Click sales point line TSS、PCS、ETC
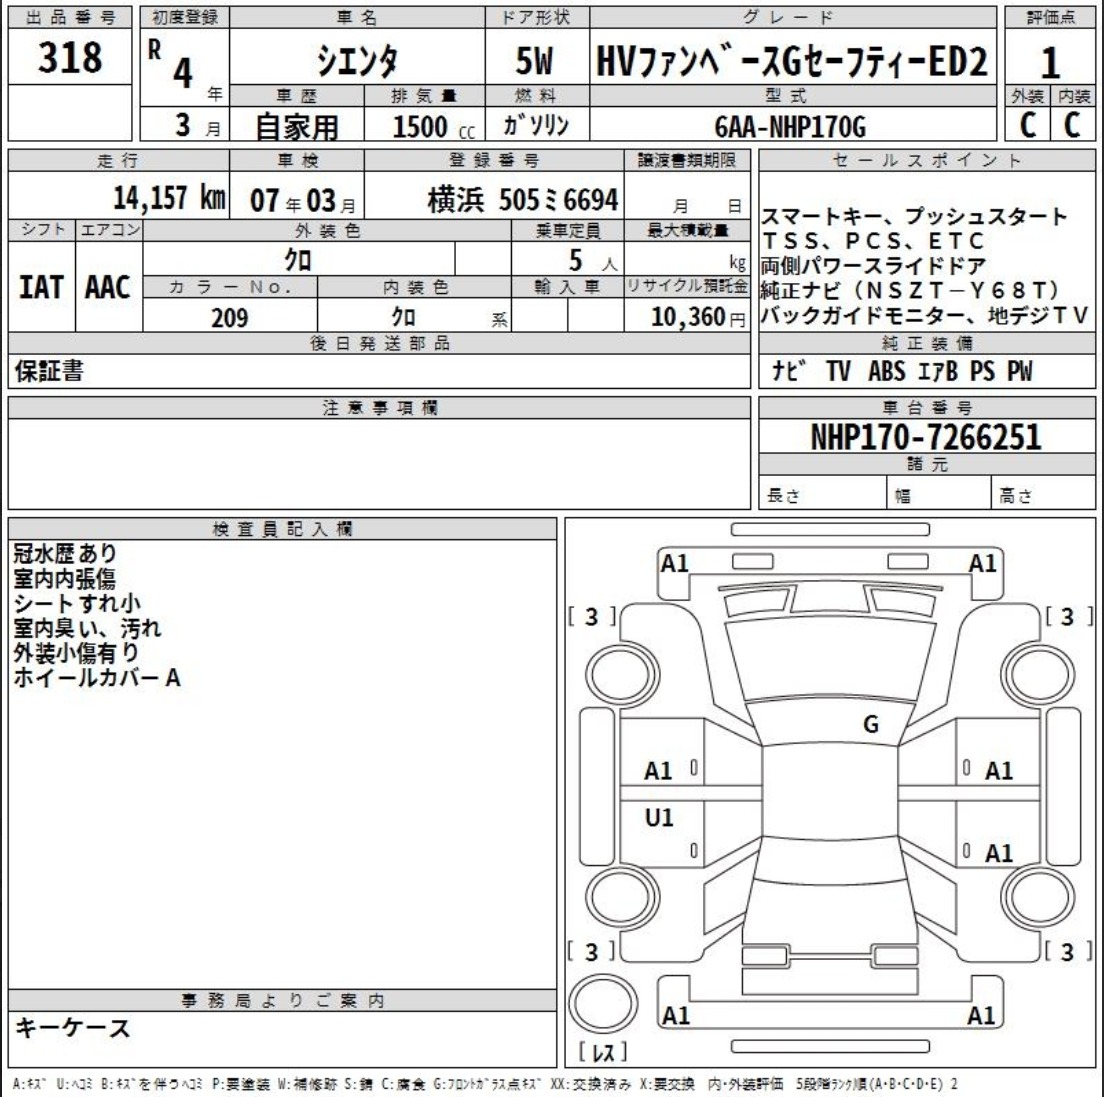The height and width of the screenshot is (1097, 1104). tap(872, 241)
